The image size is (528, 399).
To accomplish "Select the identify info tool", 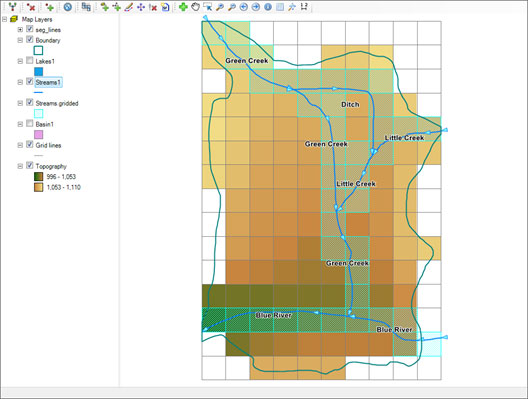I will click(268, 7).
